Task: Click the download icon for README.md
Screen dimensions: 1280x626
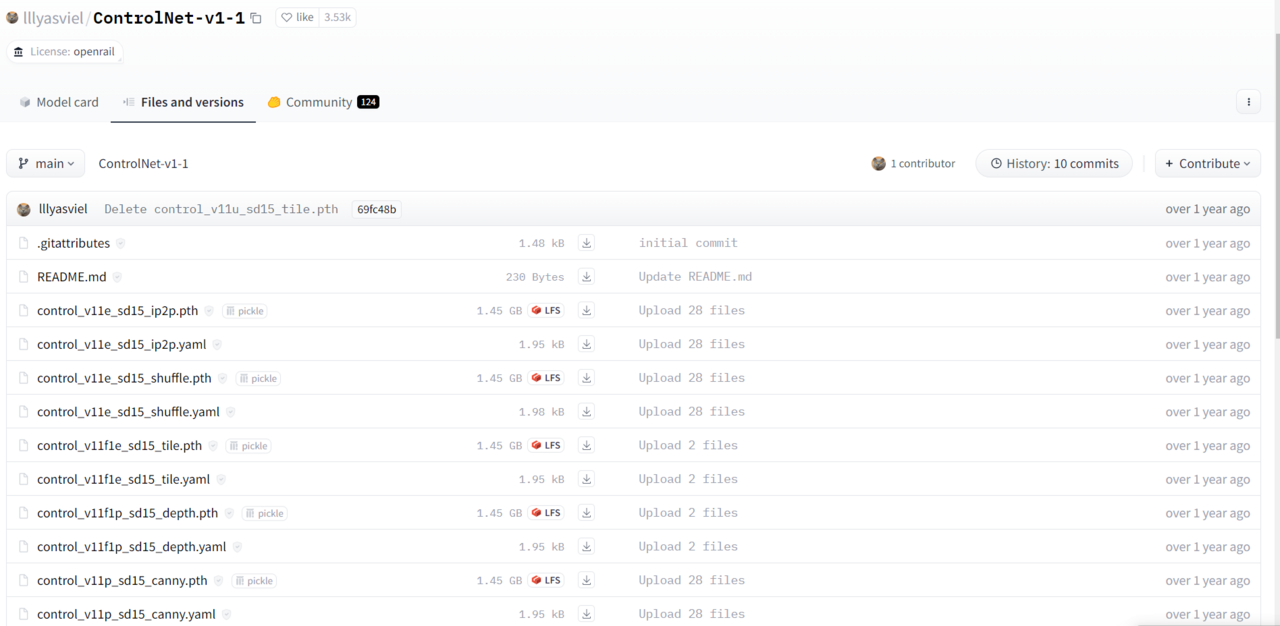Action: click(587, 277)
